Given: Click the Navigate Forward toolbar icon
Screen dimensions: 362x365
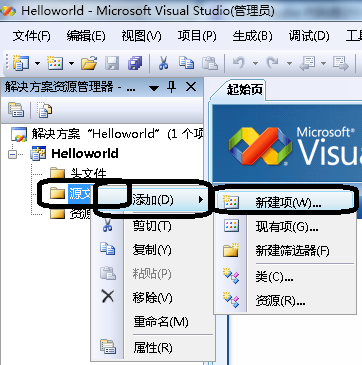Looking at the screenshot, I should click(x=340, y=63).
